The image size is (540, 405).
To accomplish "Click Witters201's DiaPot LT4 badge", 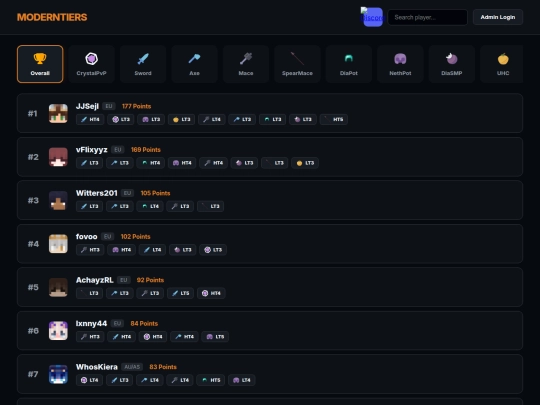I will [150, 206].
